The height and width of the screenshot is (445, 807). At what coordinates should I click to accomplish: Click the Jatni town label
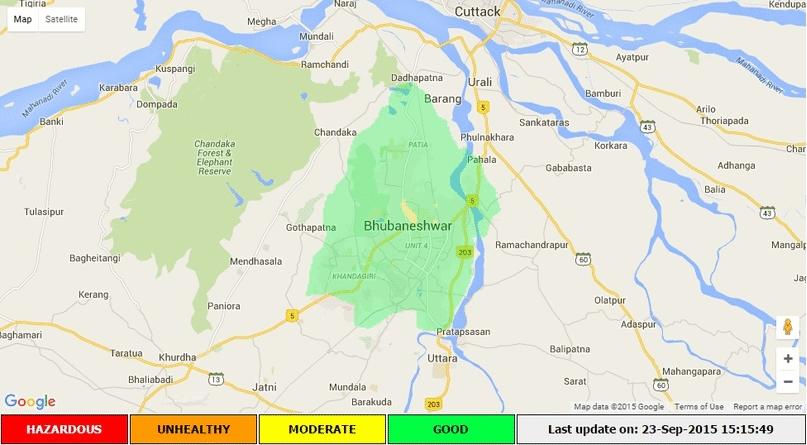(x=265, y=387)
